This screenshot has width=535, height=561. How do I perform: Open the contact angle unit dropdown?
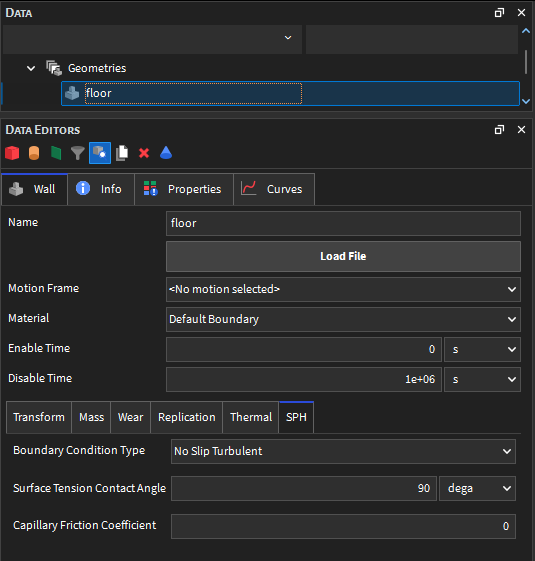(x=477, y=488)
